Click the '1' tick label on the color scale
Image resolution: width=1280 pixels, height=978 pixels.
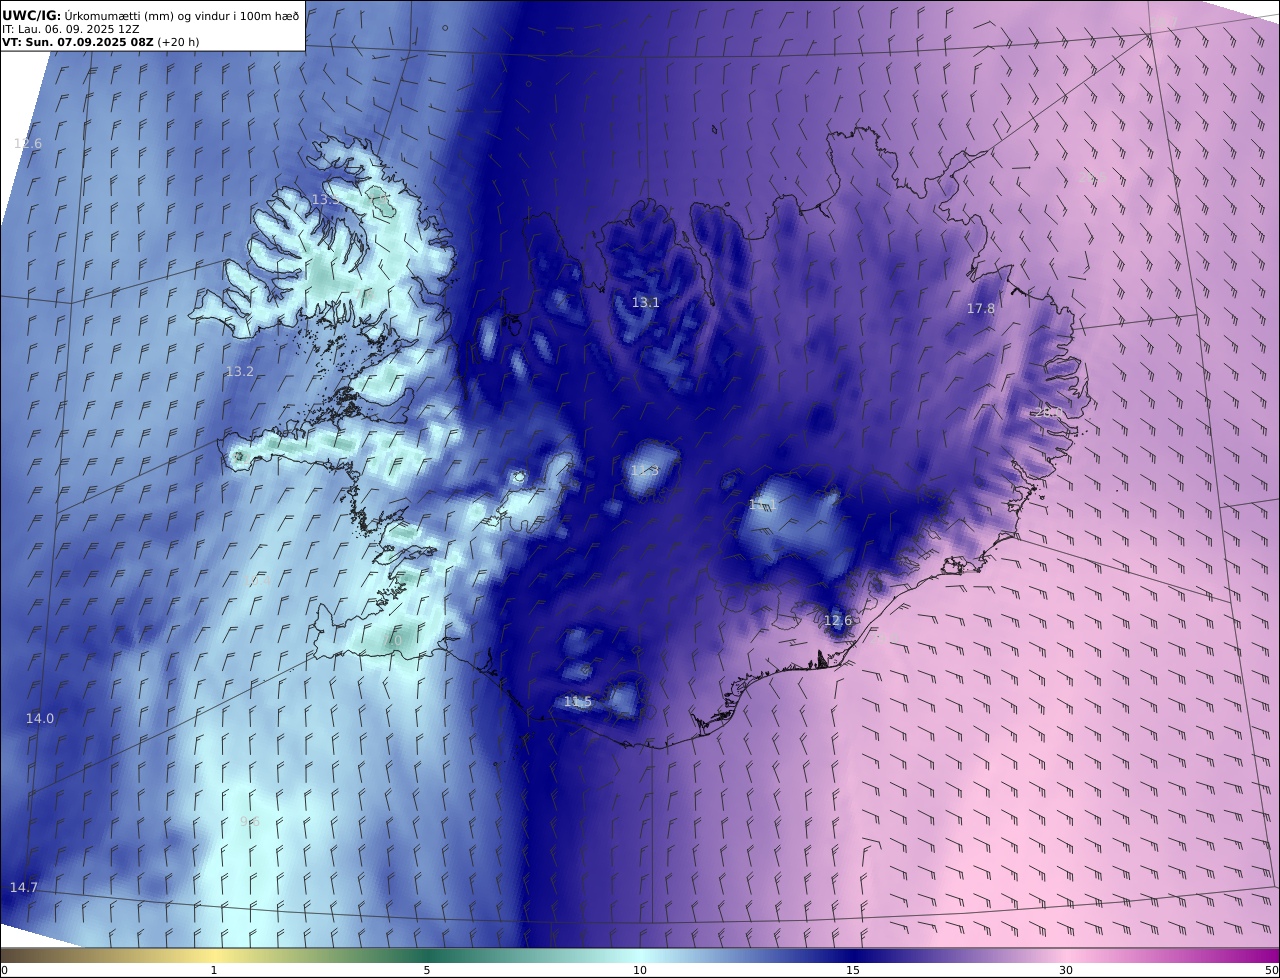pyautogui.click(x=214, y=970)
